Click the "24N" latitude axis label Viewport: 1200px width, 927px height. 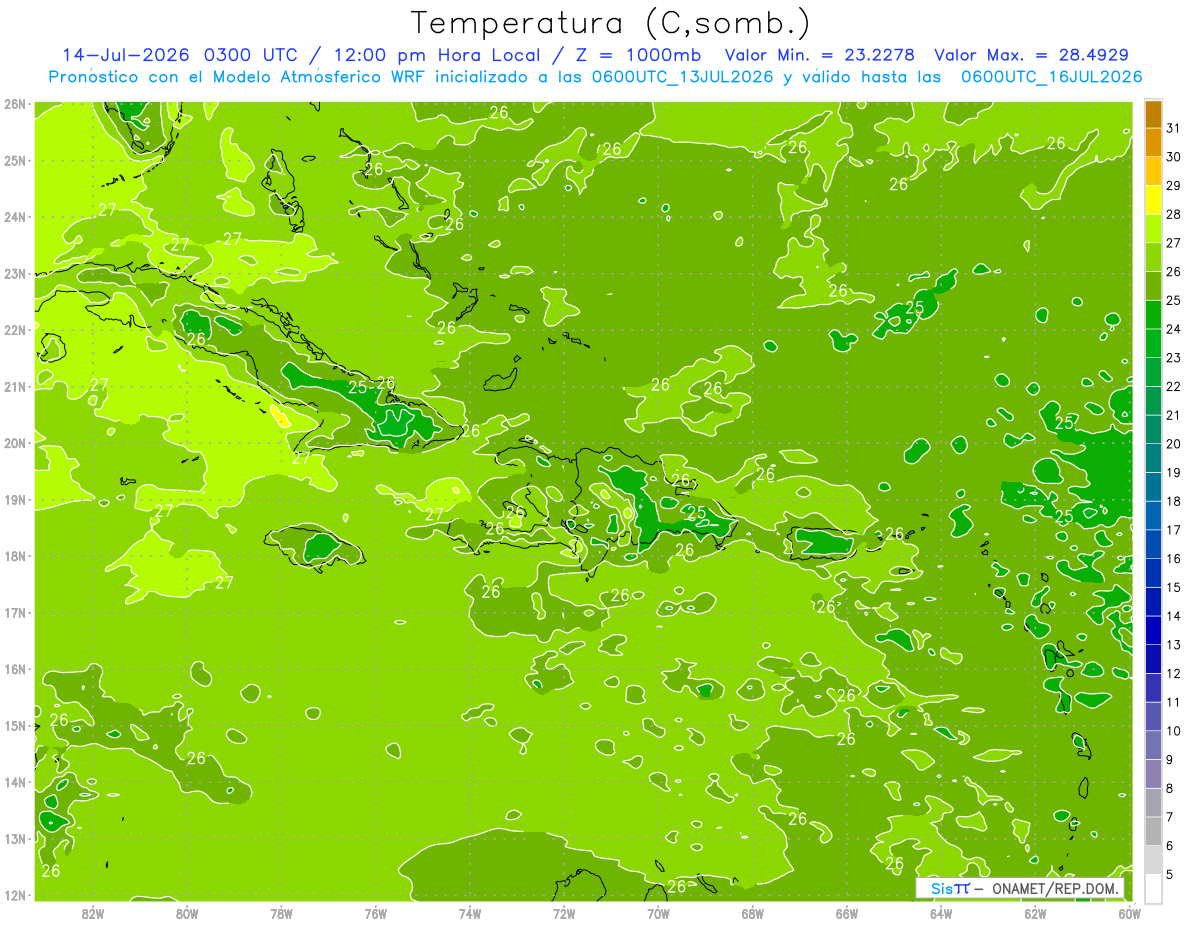[x=15, y=217]
